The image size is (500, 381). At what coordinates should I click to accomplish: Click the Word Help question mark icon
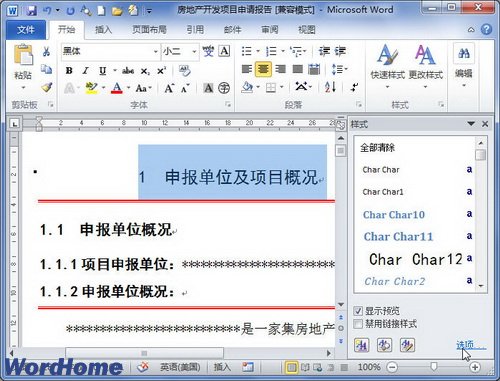[x=486, y=30]
